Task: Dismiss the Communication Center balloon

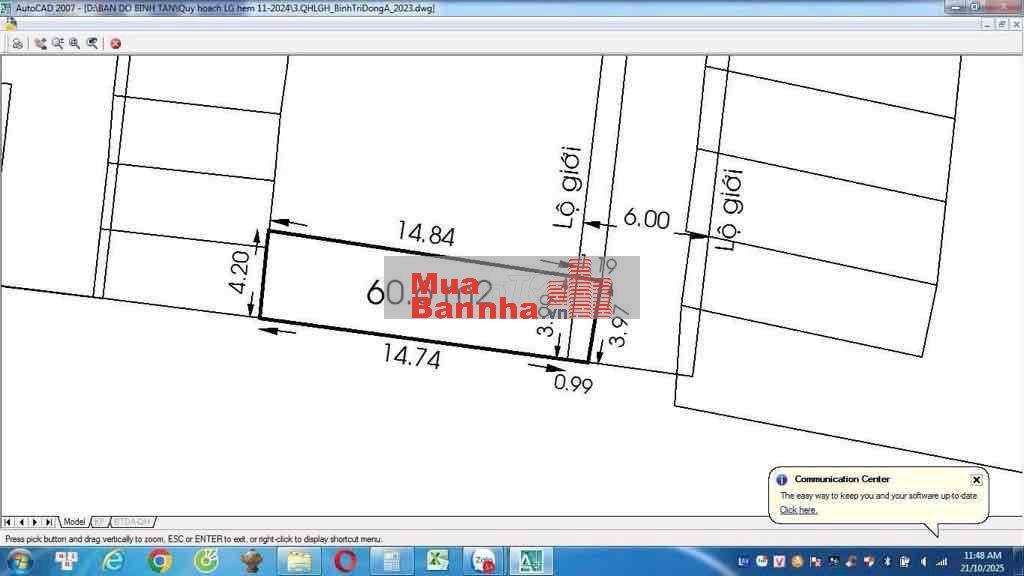Action: pyautogui.click(x=976, y=480)
